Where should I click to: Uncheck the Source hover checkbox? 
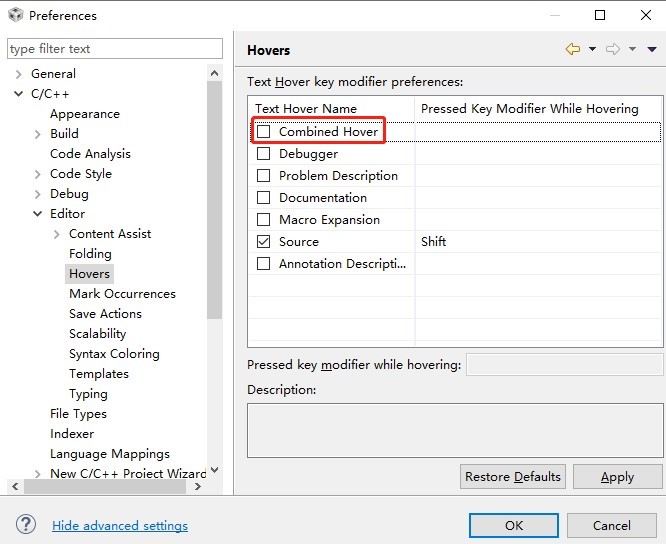pos(264,242)
